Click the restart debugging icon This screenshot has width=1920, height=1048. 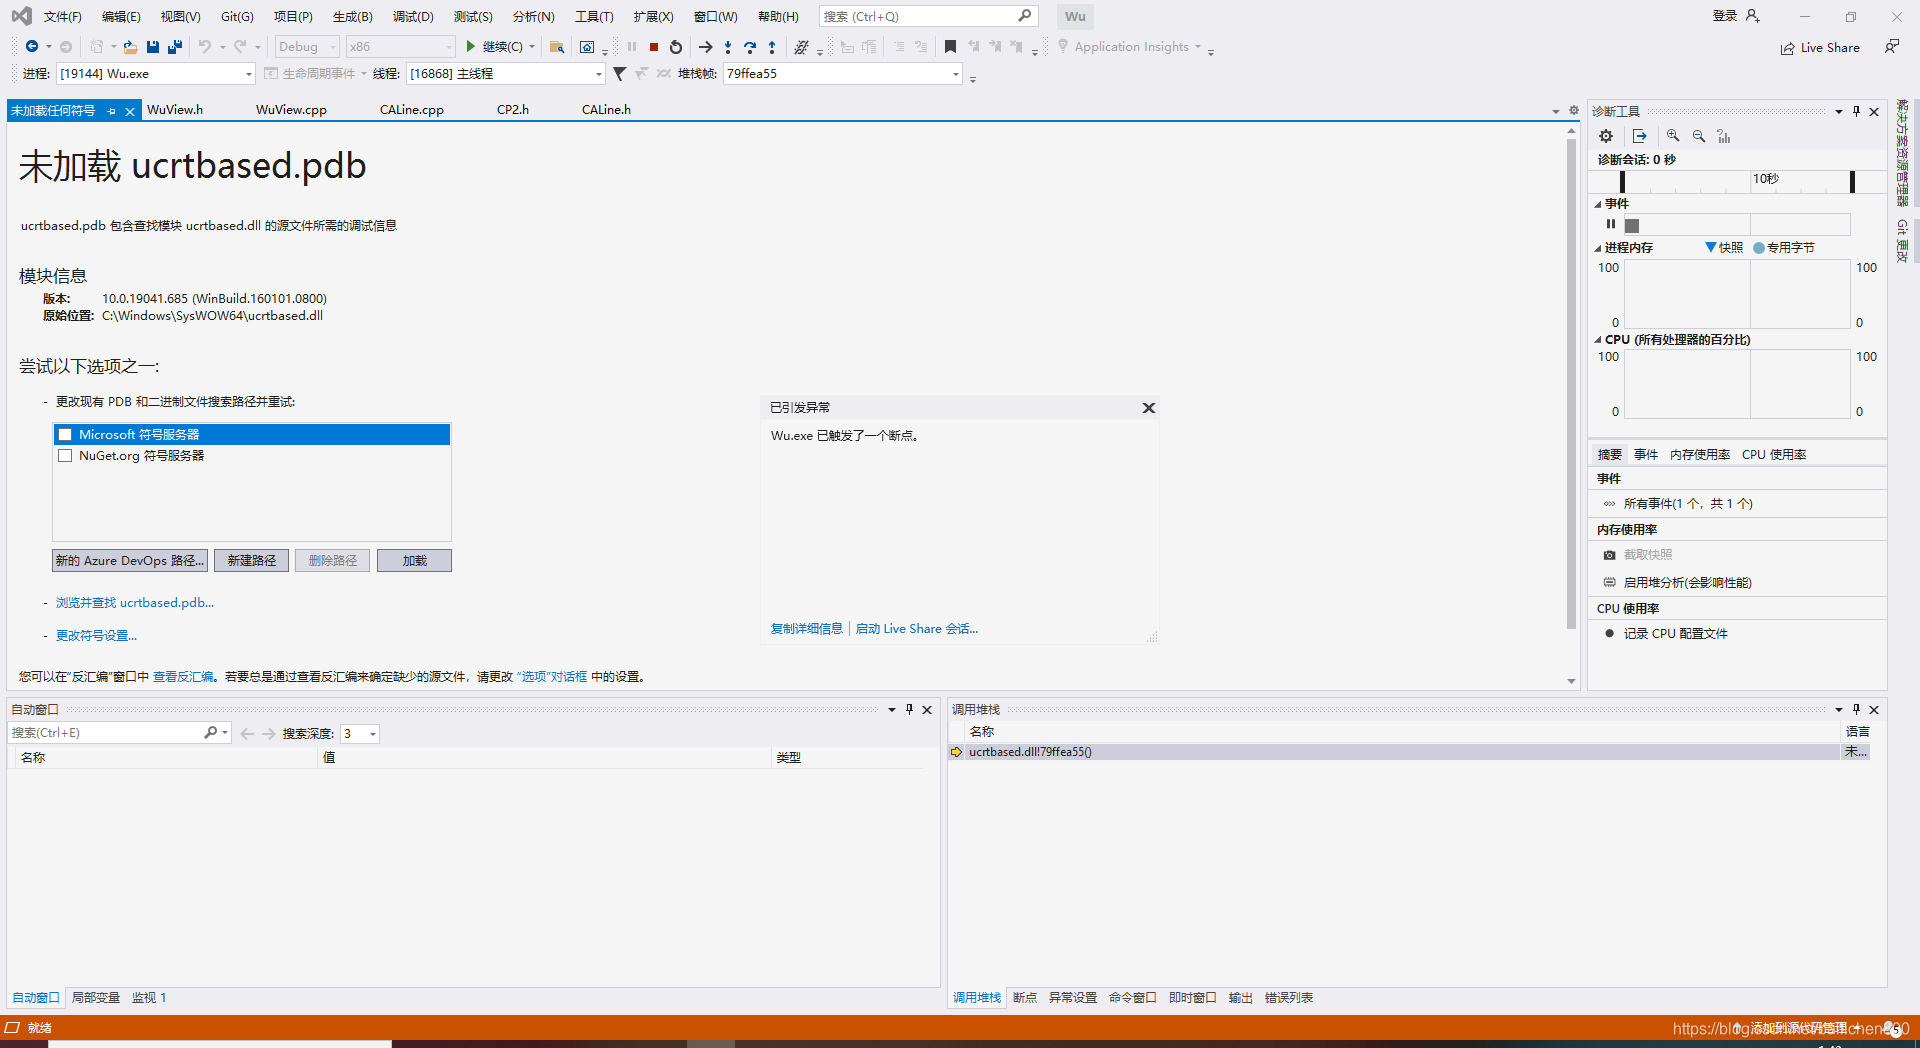tap(676, 47)
